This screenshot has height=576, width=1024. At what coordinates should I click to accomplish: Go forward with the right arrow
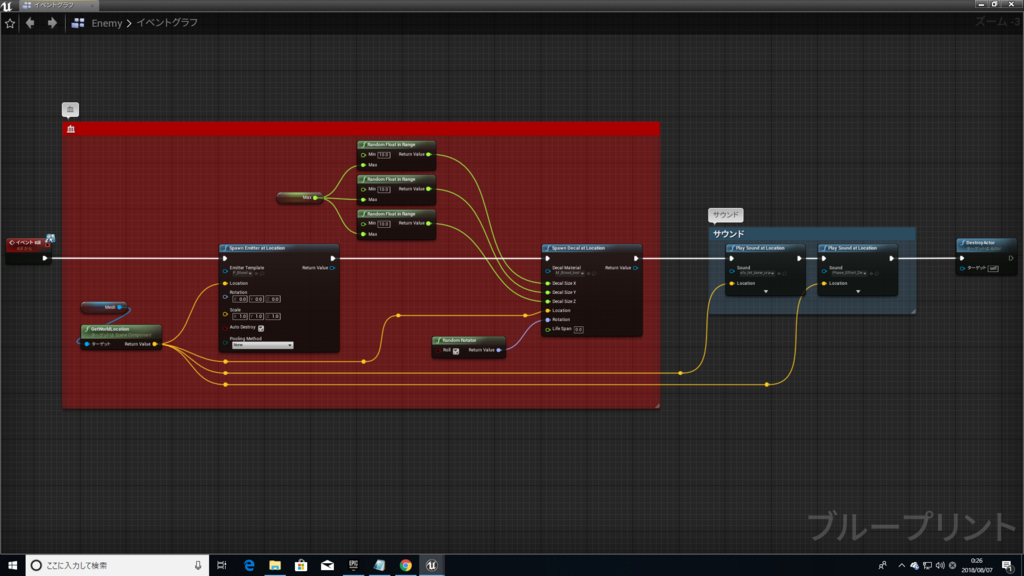pos(52,23)
